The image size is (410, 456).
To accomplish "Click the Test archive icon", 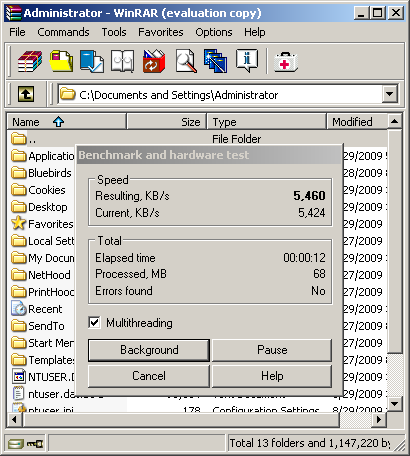I will [92, 61].
